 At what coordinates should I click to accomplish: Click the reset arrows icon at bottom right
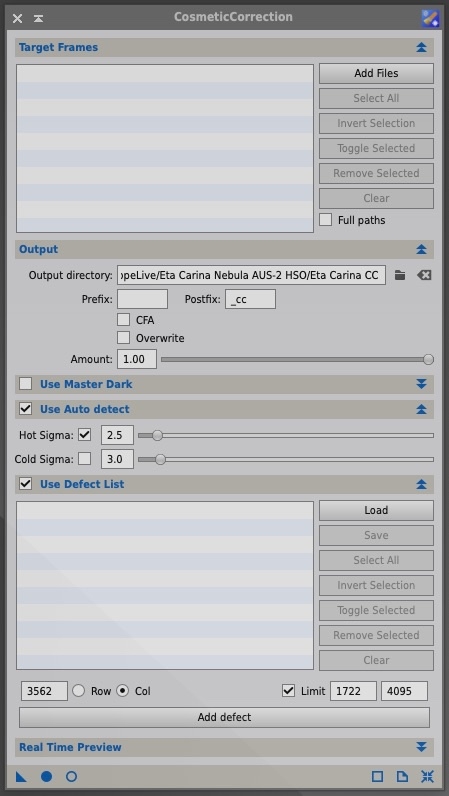(x=427, y=776)
